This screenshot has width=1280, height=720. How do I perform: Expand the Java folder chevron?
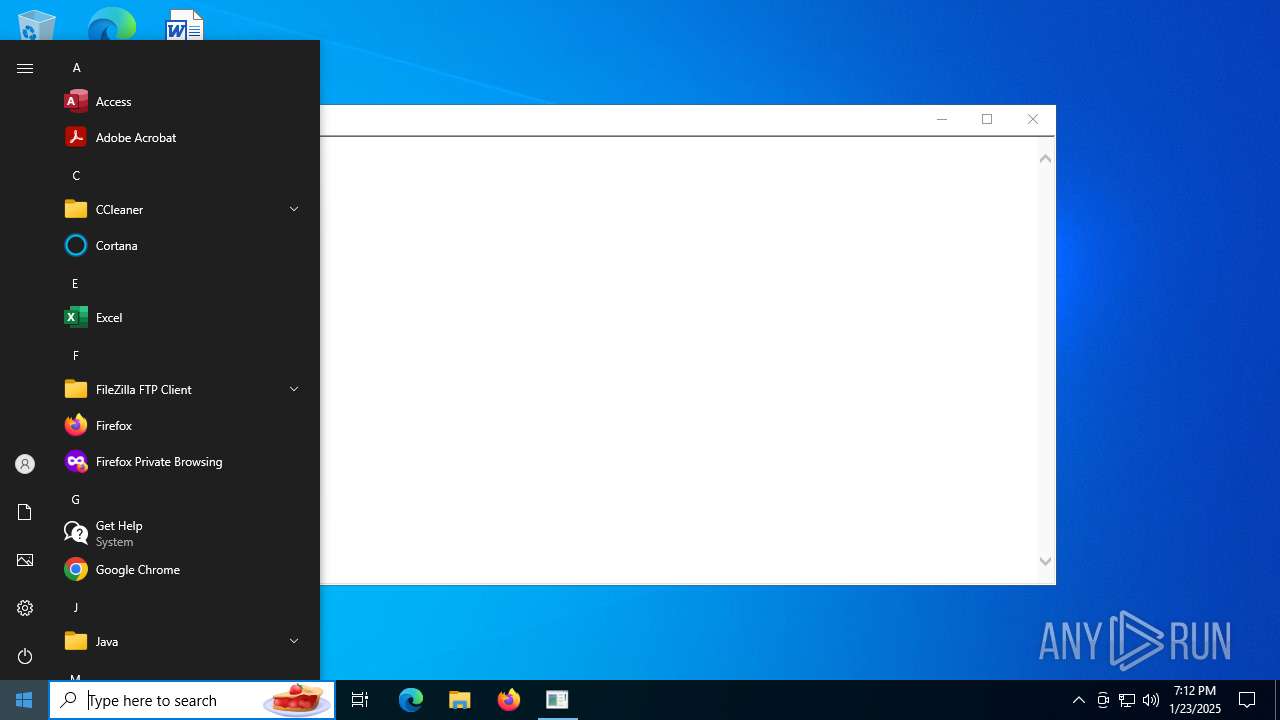tap(294, 641)
